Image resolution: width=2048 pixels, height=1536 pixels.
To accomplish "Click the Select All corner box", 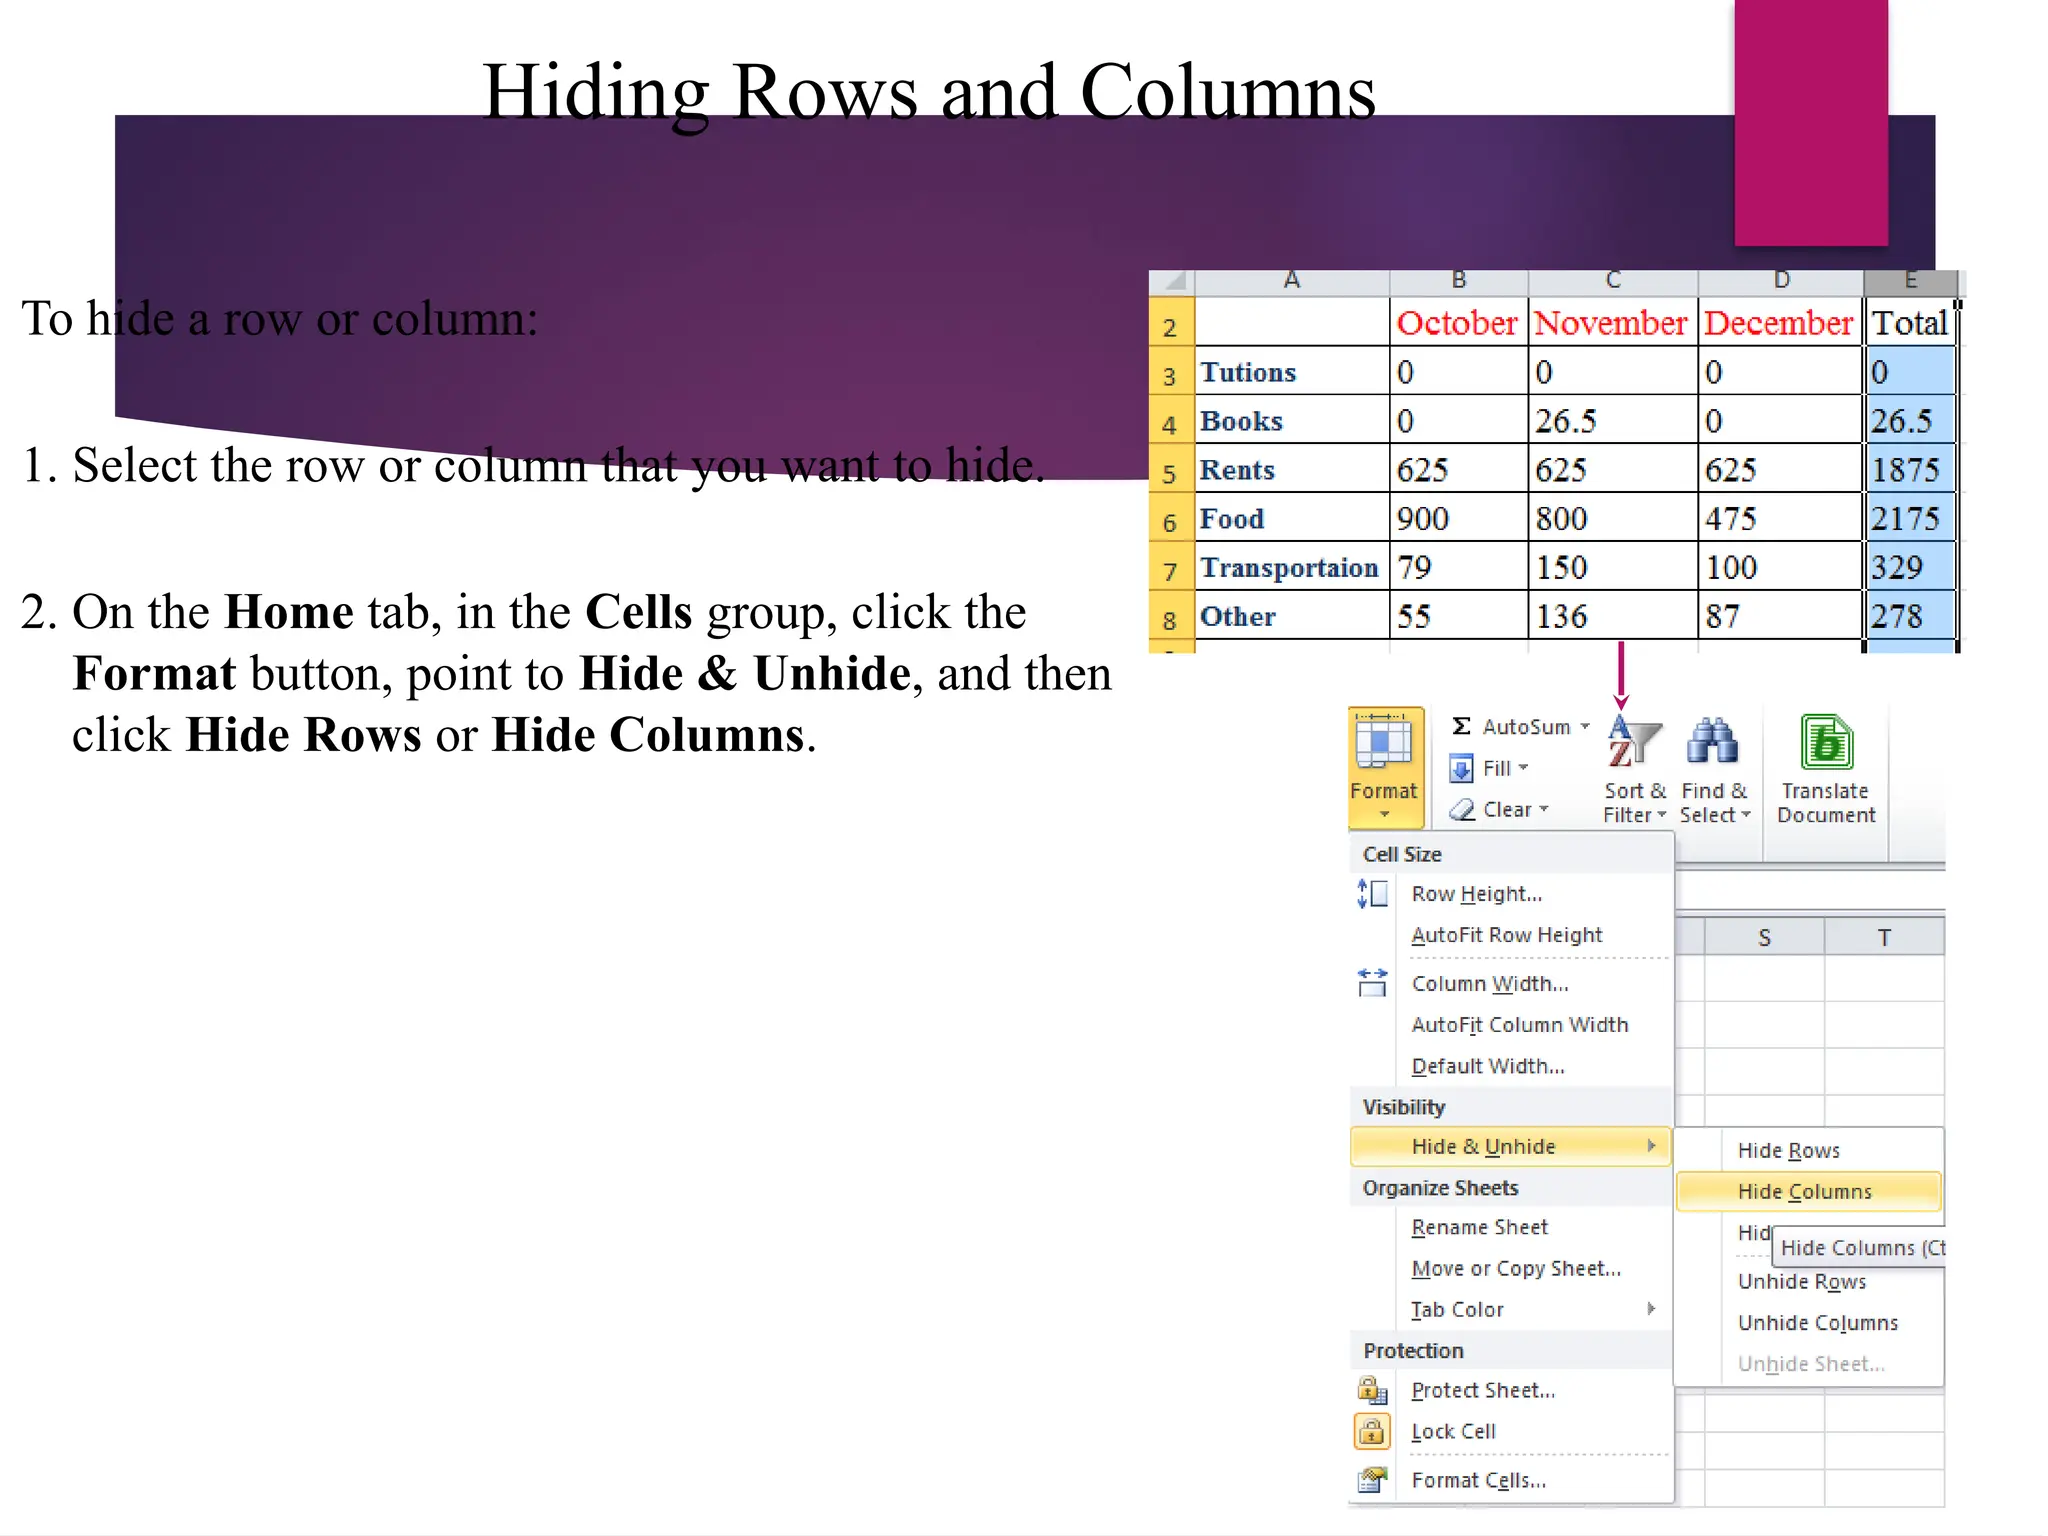I will click(x=1172, y=281).
